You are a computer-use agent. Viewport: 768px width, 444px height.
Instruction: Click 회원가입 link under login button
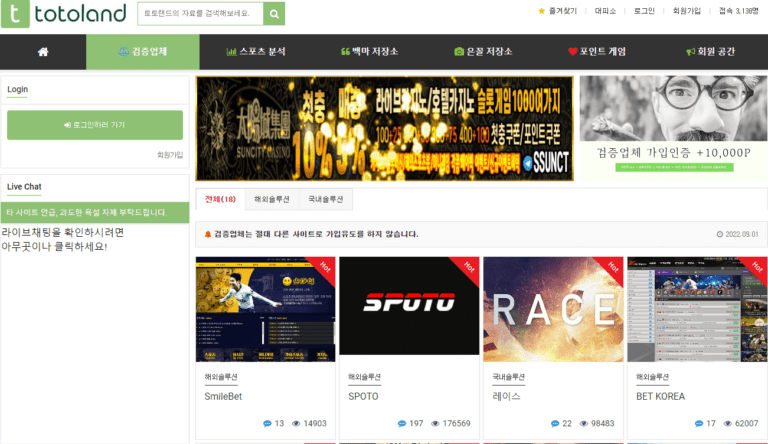[170, 155]
